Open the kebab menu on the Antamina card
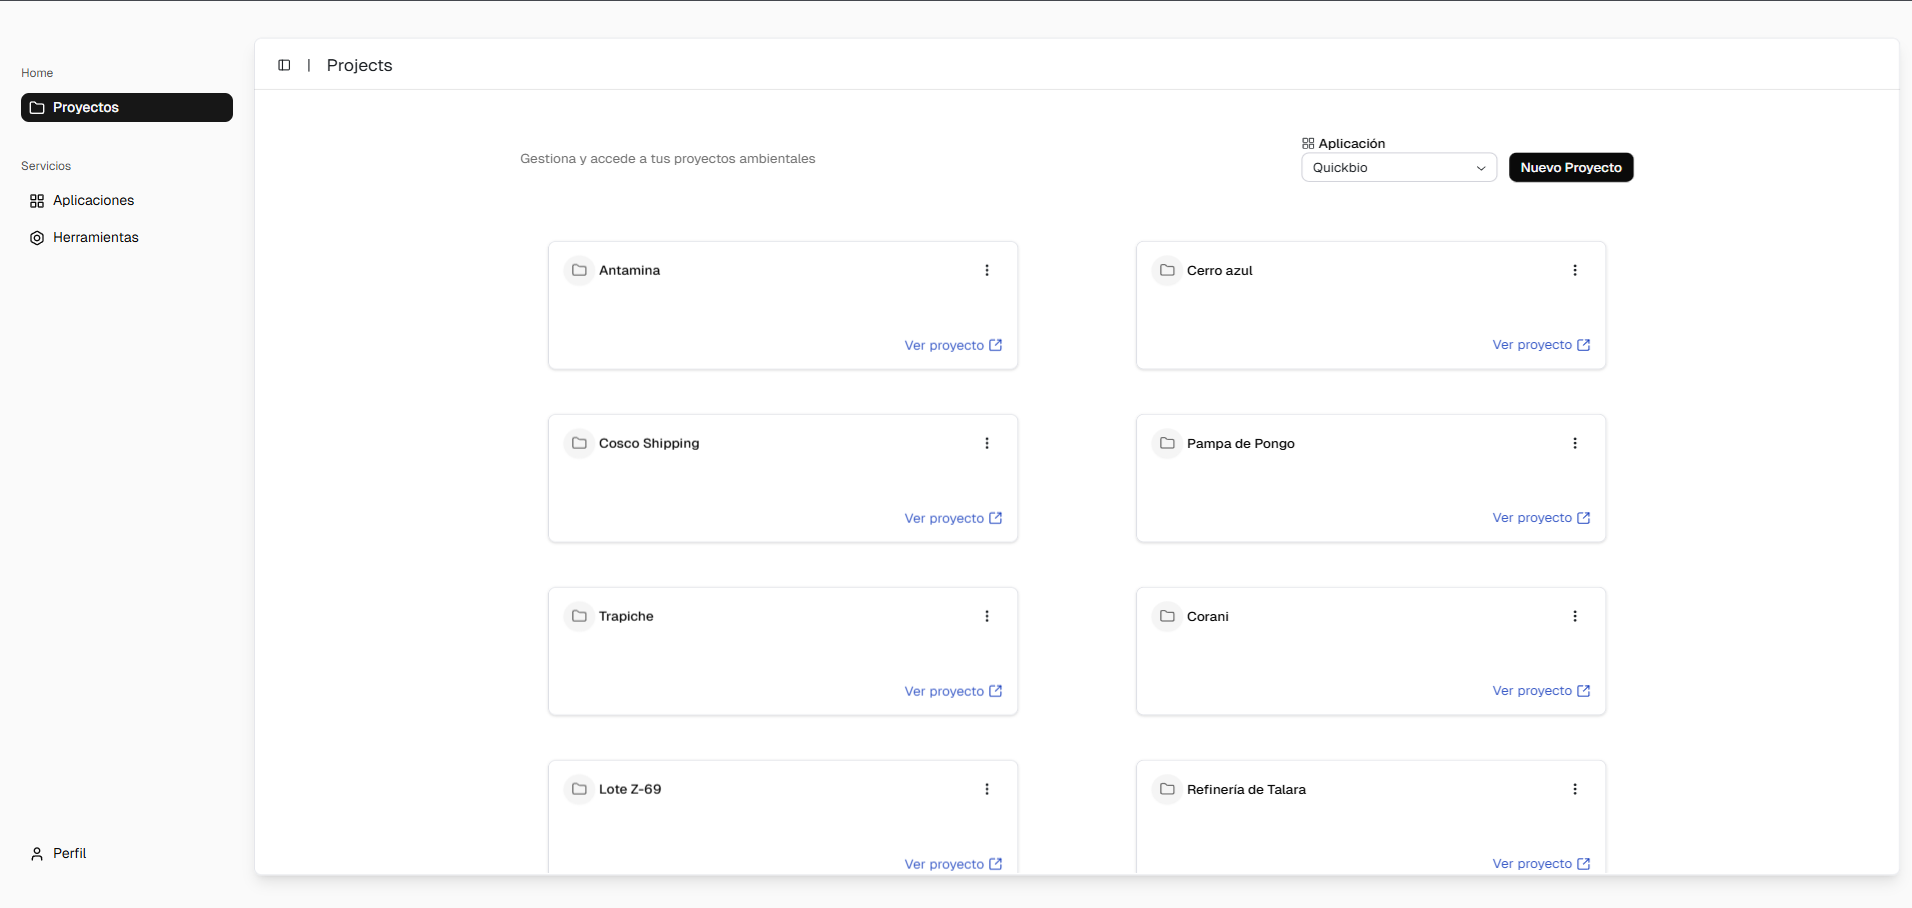The width and height of the screenshot is (1912, 908). pyautogui.click(x=988, y=270)
